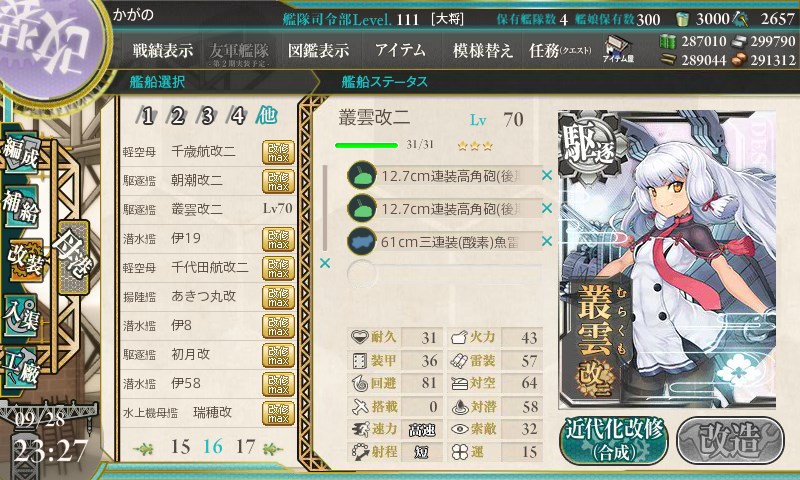
Task: Unequip all equipment using left X mark
Action: coord(324,263)
